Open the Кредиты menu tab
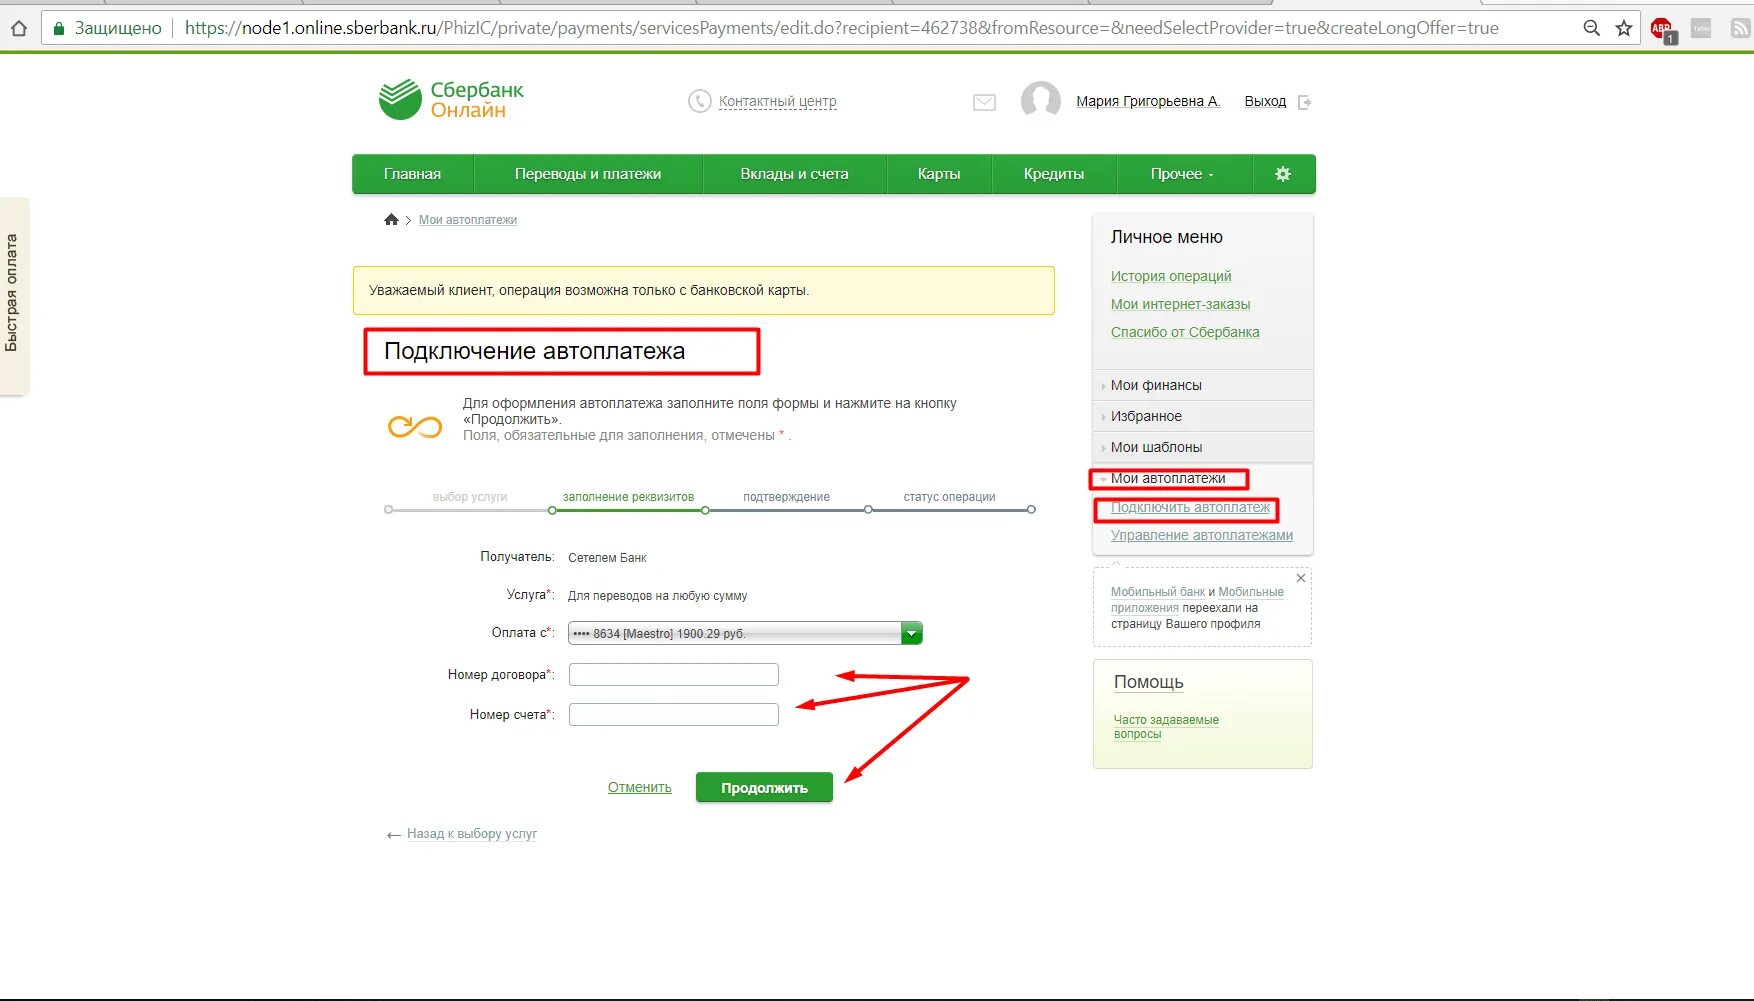Screen dimensions: 1754x1001 click(x=1054, y=174)
